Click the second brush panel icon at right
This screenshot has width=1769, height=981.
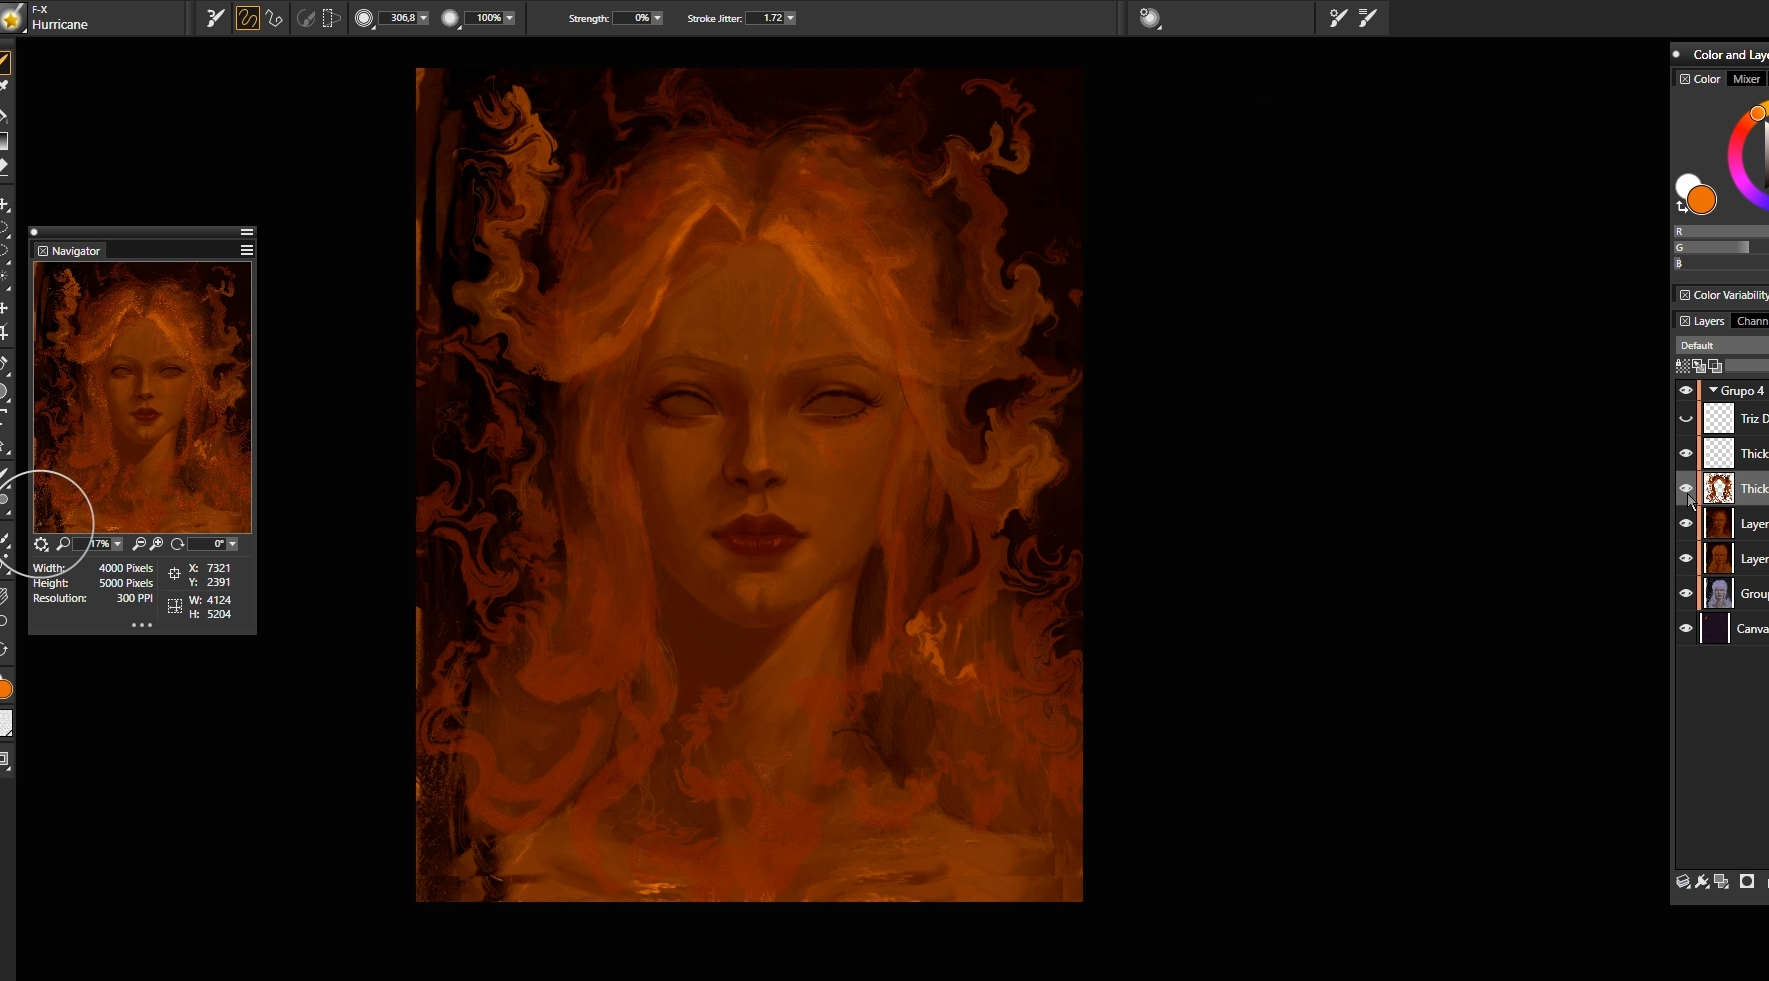point(1367,18)
